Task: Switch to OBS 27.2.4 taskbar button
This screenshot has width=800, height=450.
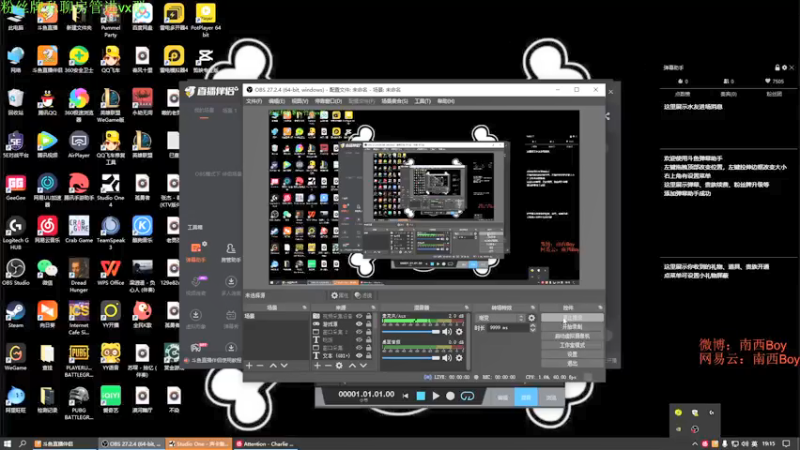Action: pyautogui.click(x=132, y=444)
